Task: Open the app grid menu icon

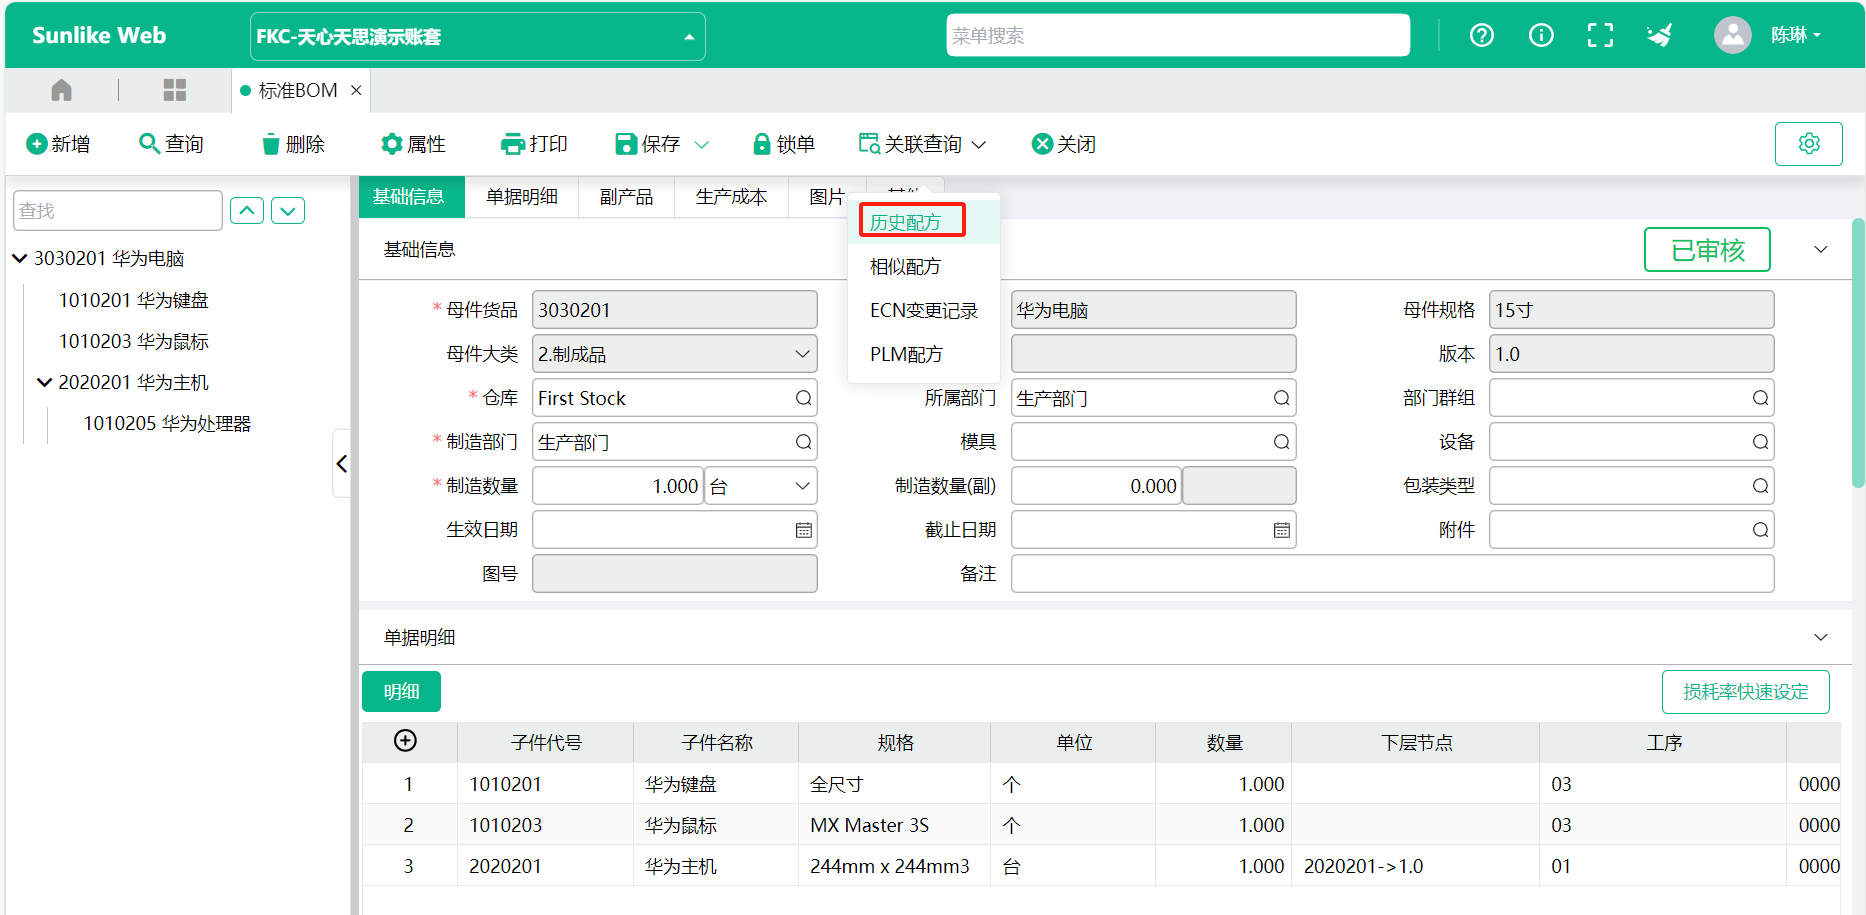Action: pos(175,90)
